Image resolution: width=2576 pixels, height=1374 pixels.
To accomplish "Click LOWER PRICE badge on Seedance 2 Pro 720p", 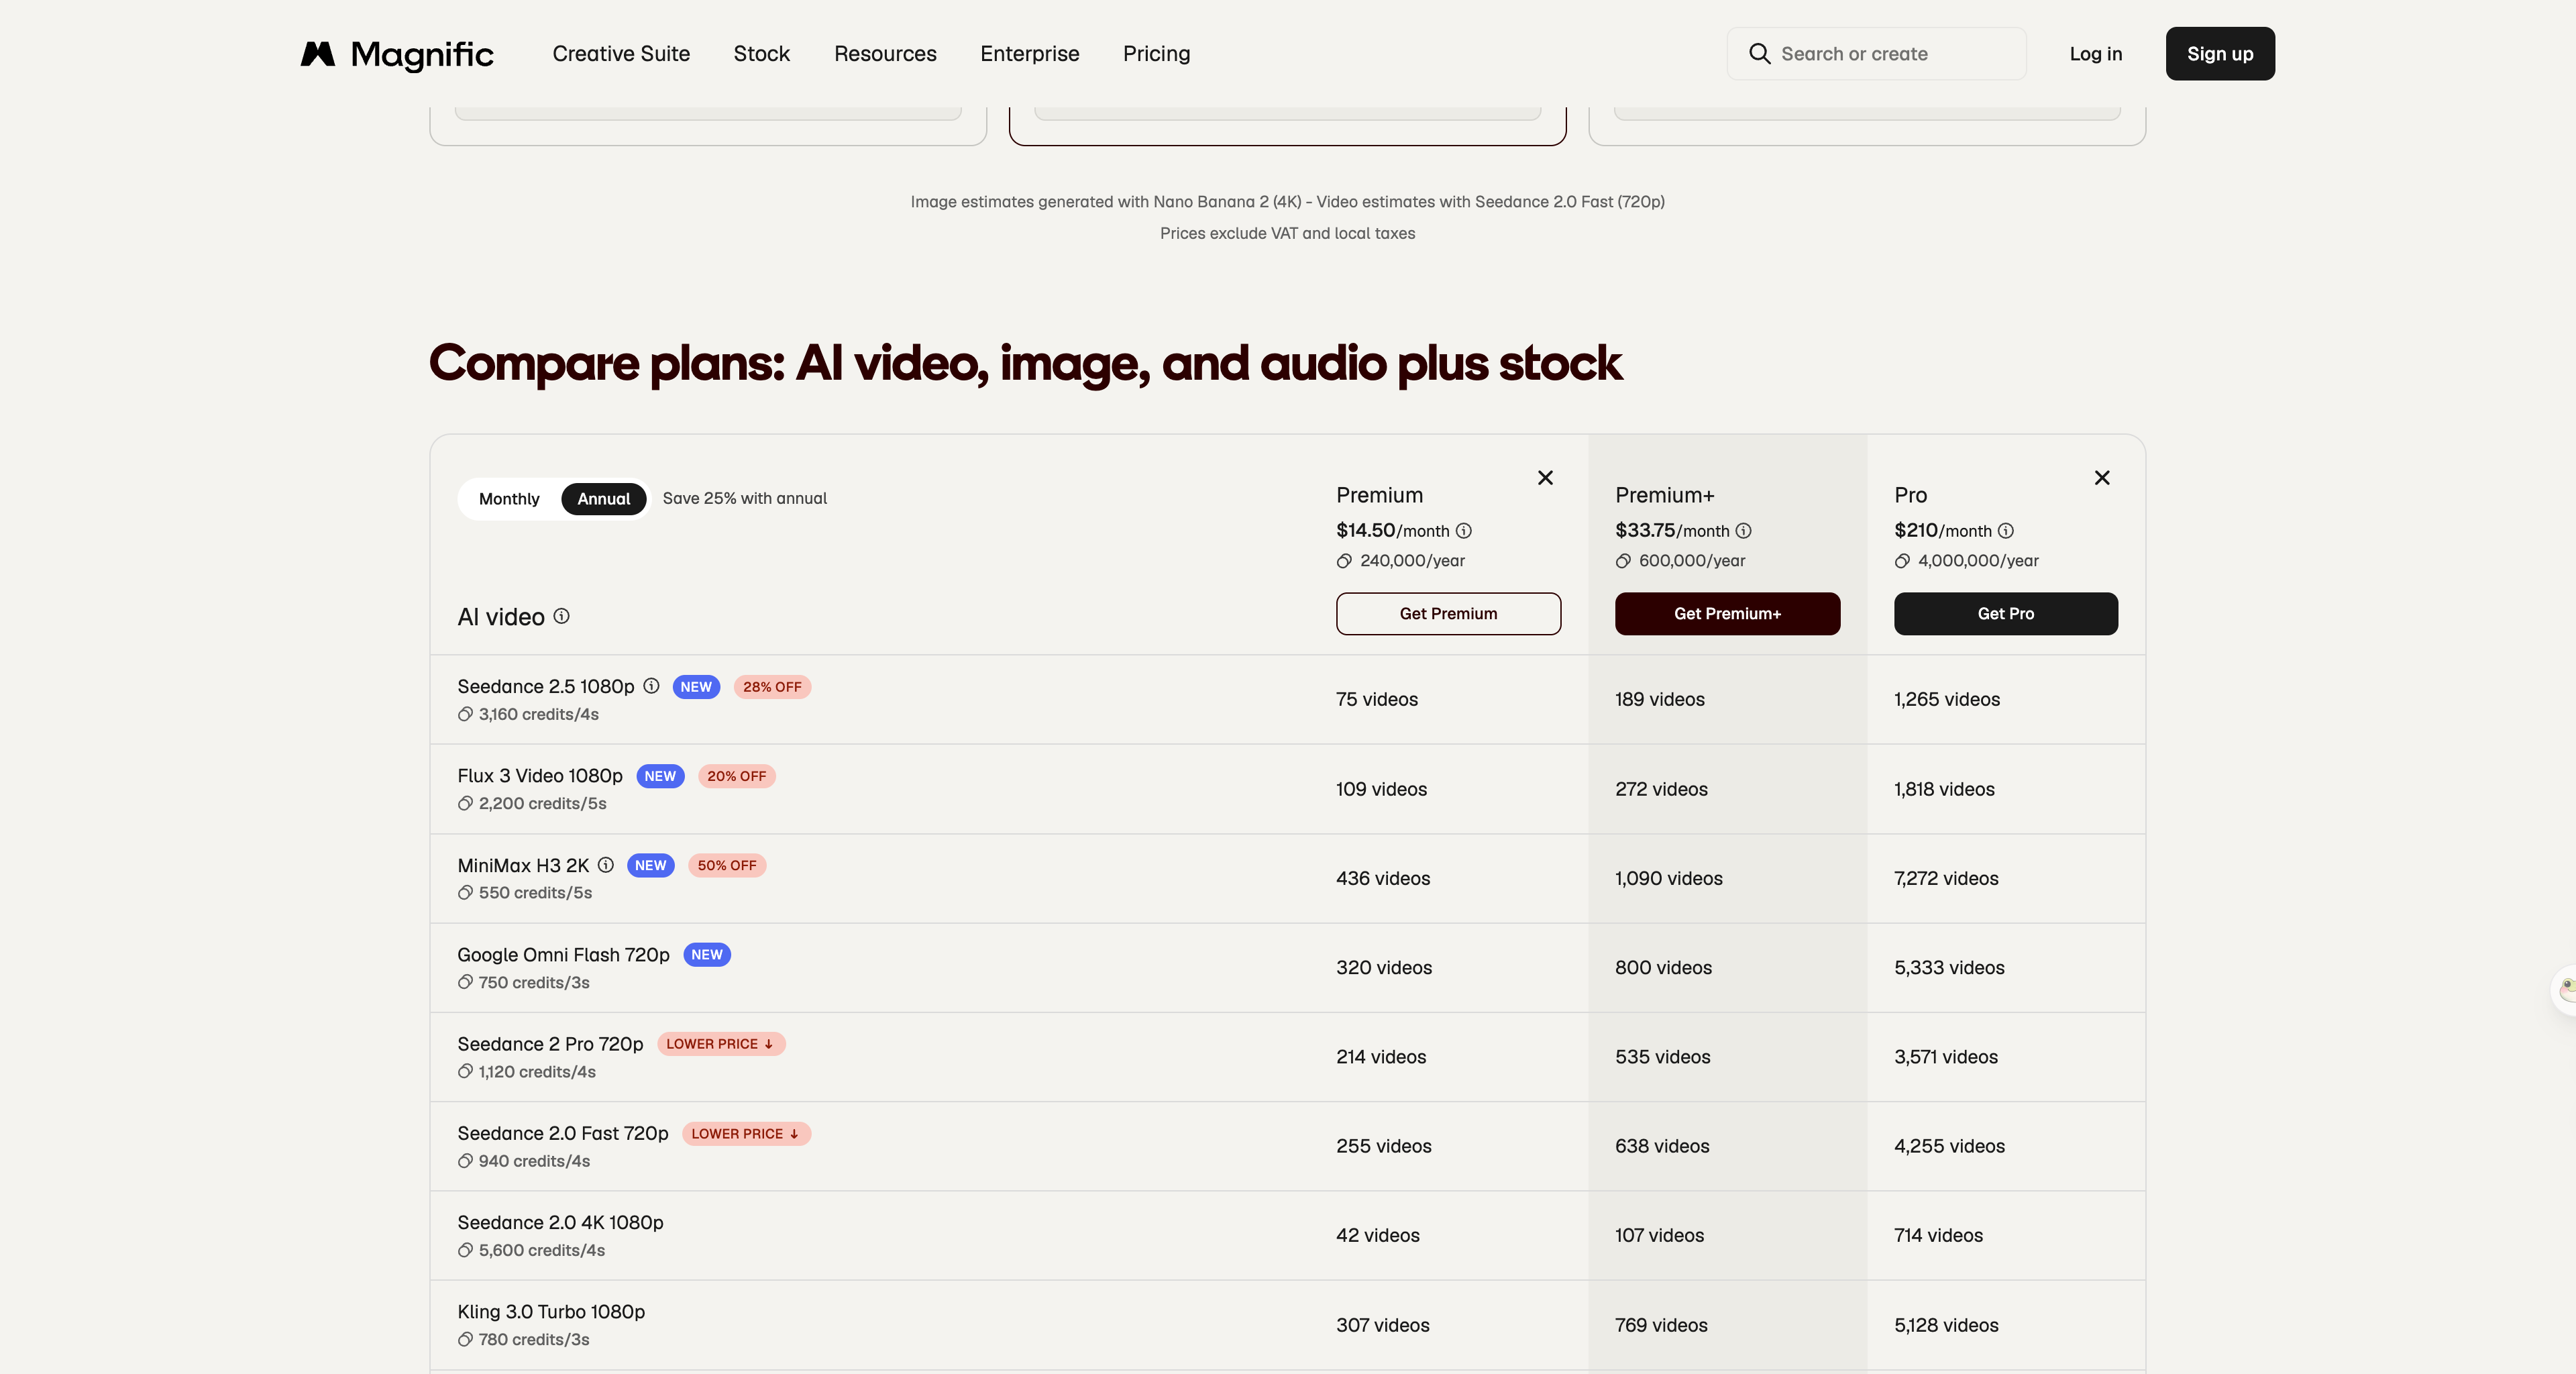I will pos(721,1044).
